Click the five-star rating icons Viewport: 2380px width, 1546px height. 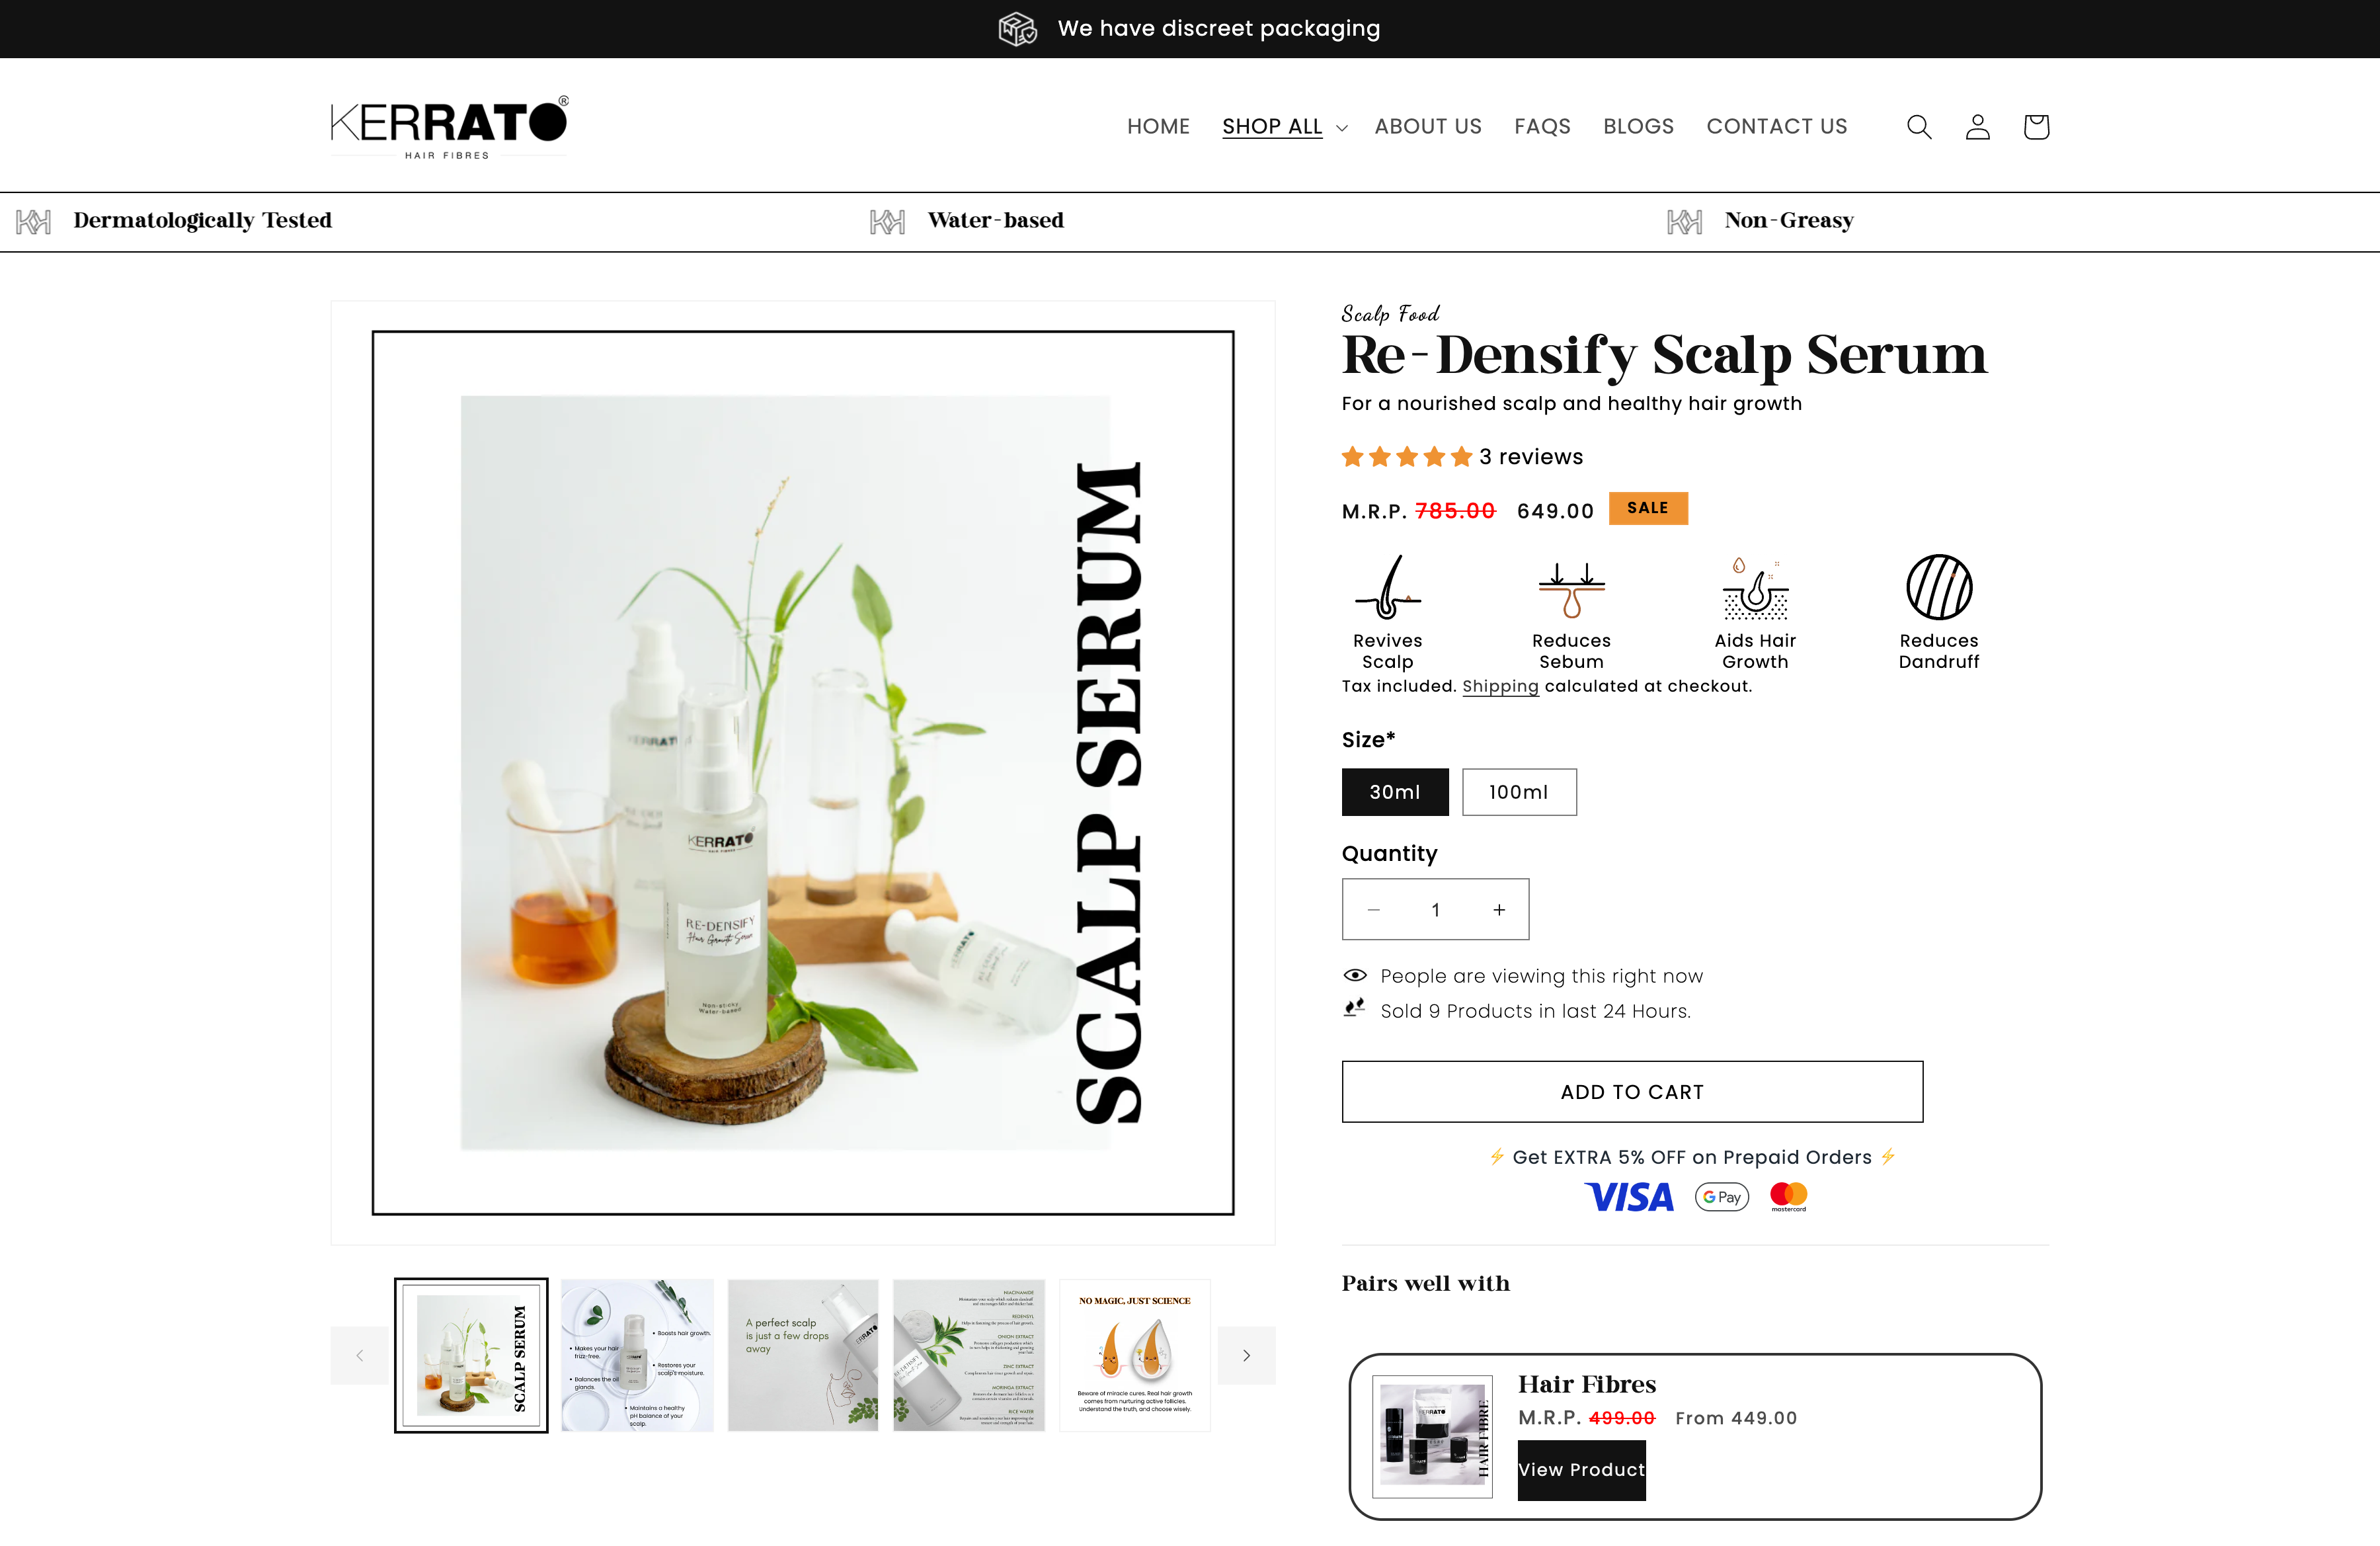pyautogui.click(x=1406, y=457)
